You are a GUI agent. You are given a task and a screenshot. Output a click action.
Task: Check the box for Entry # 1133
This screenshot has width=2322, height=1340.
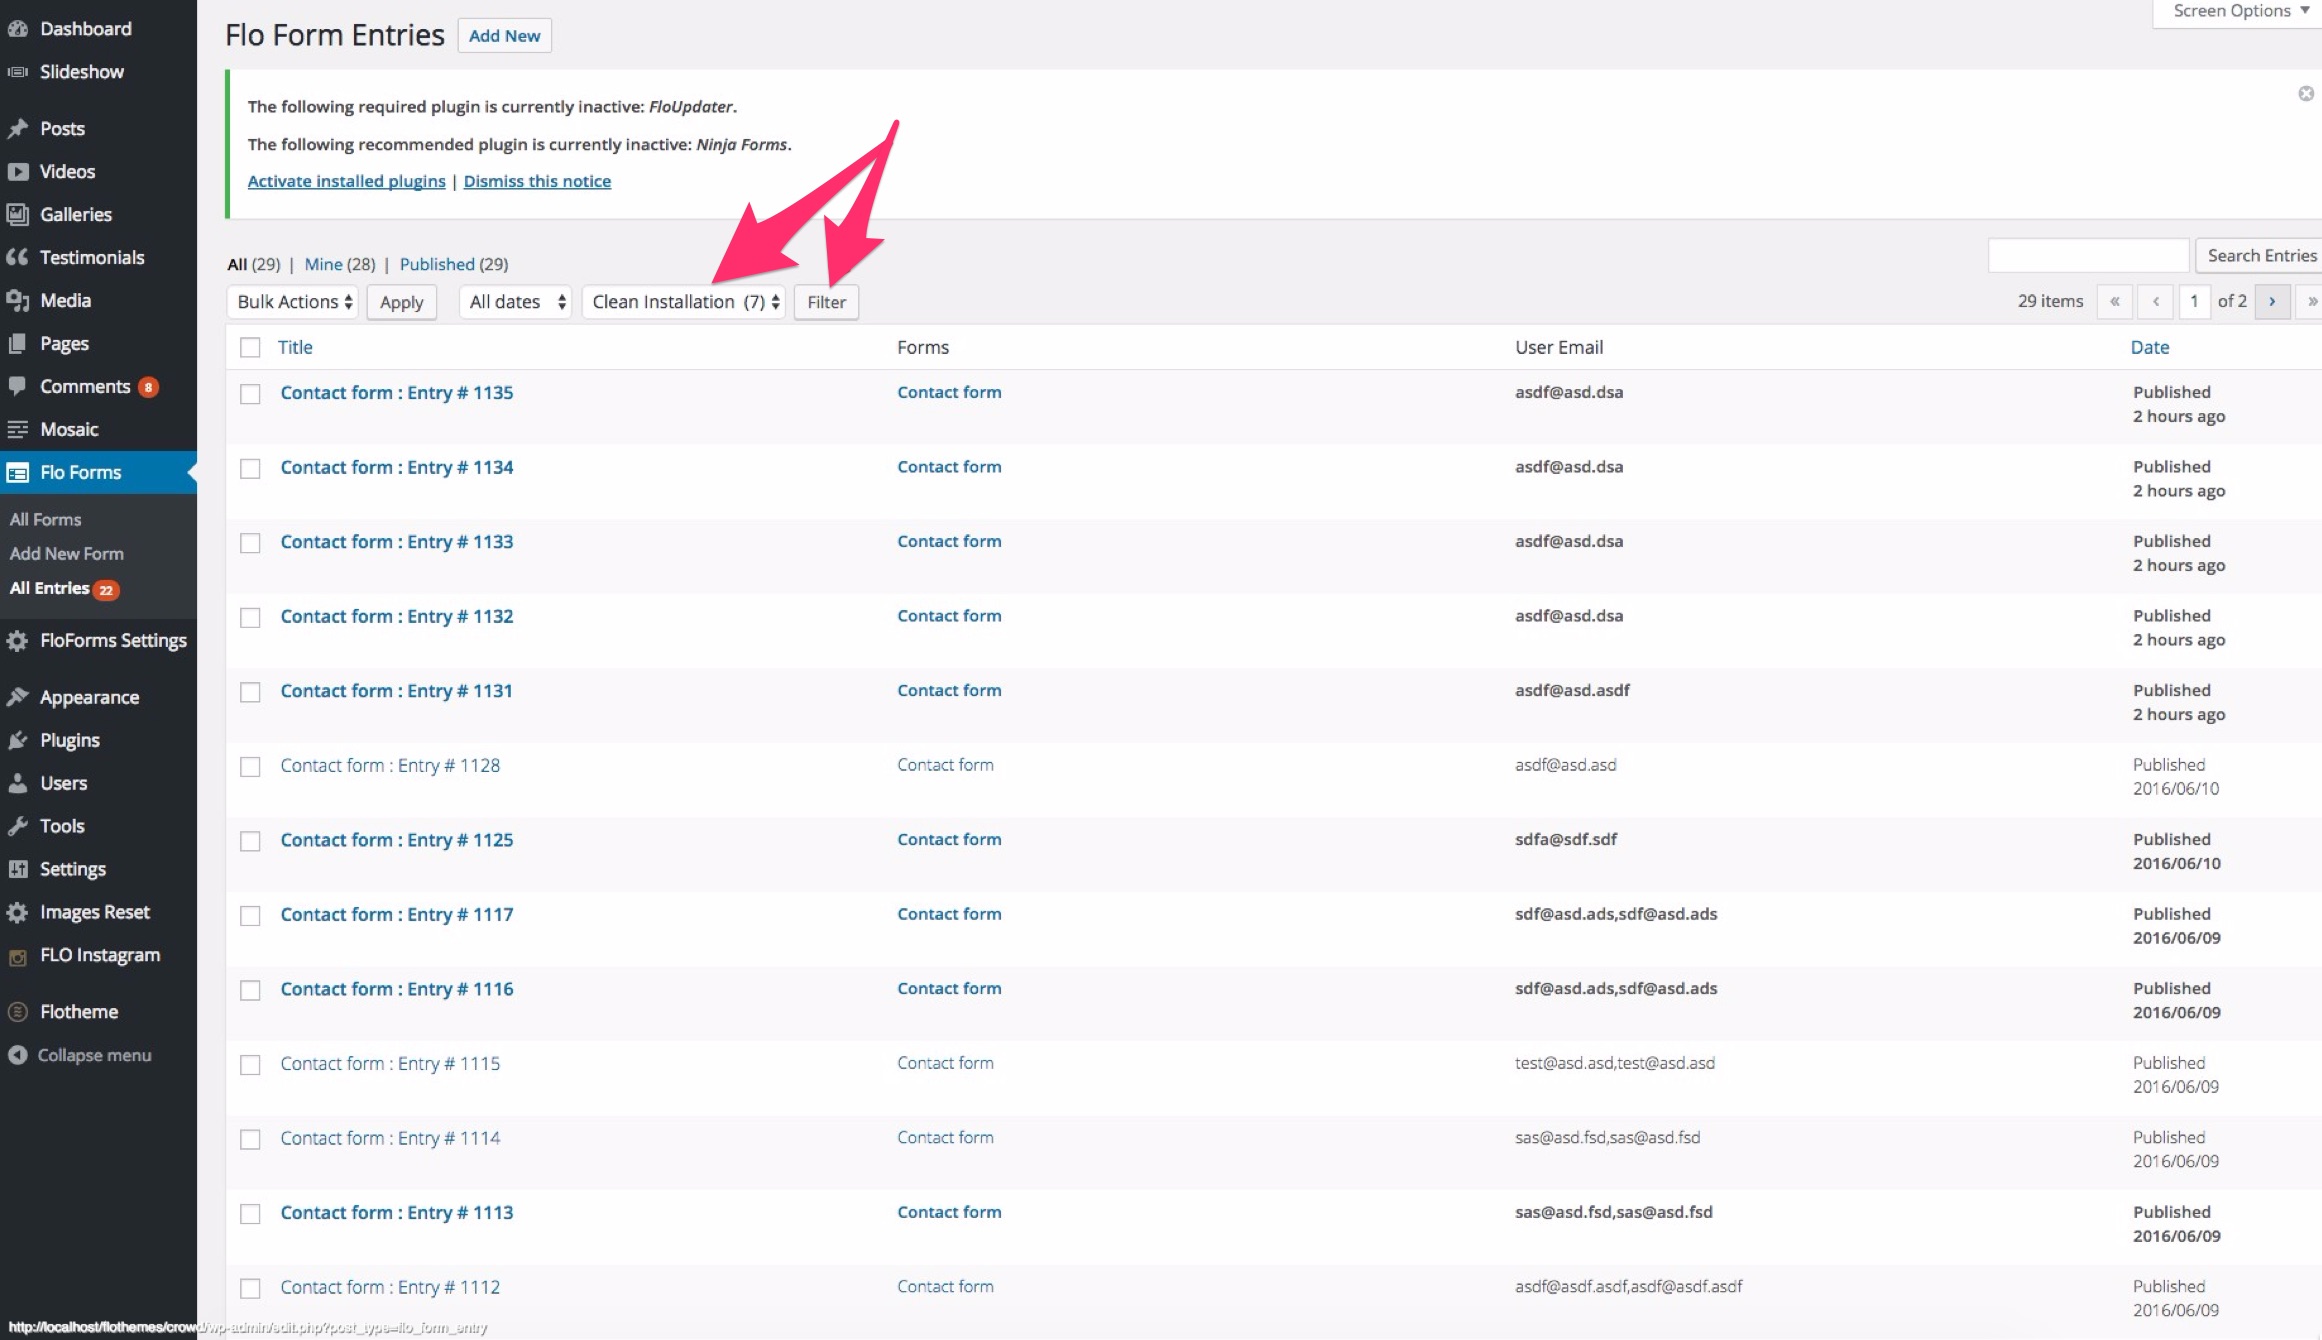[x=250, y=543]
